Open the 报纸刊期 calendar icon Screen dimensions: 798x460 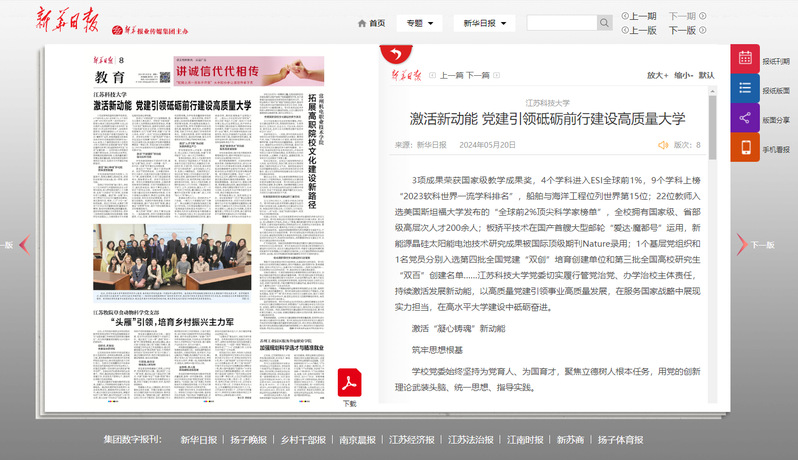(x=745, y=59)
